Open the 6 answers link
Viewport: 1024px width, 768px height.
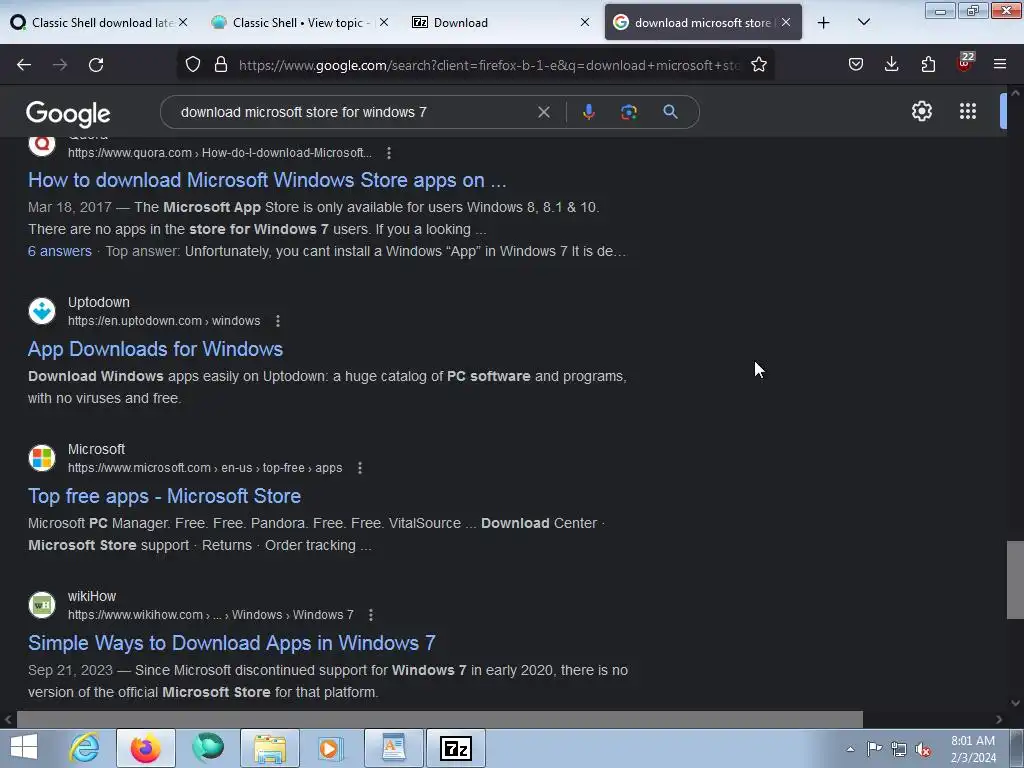point(59,251)
